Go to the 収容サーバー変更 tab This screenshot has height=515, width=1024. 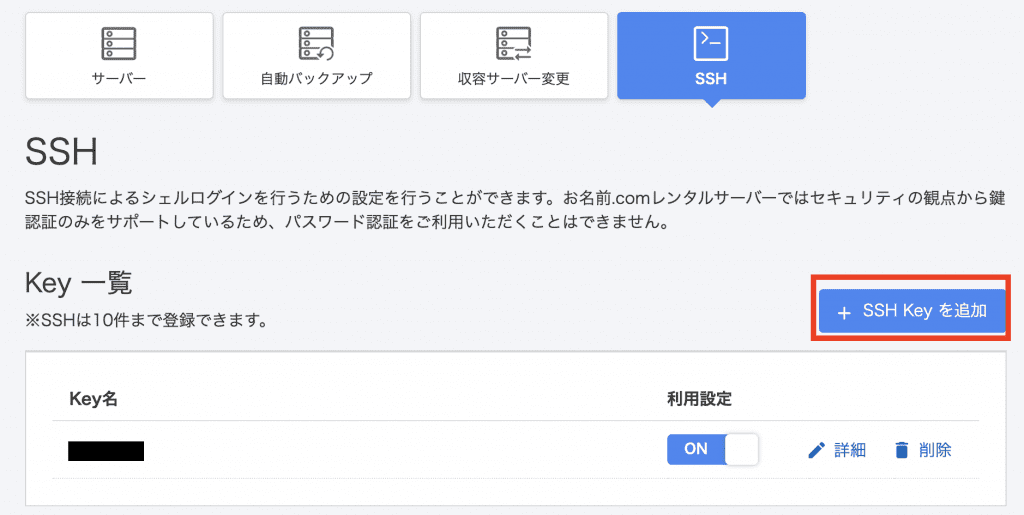[513, 56]
